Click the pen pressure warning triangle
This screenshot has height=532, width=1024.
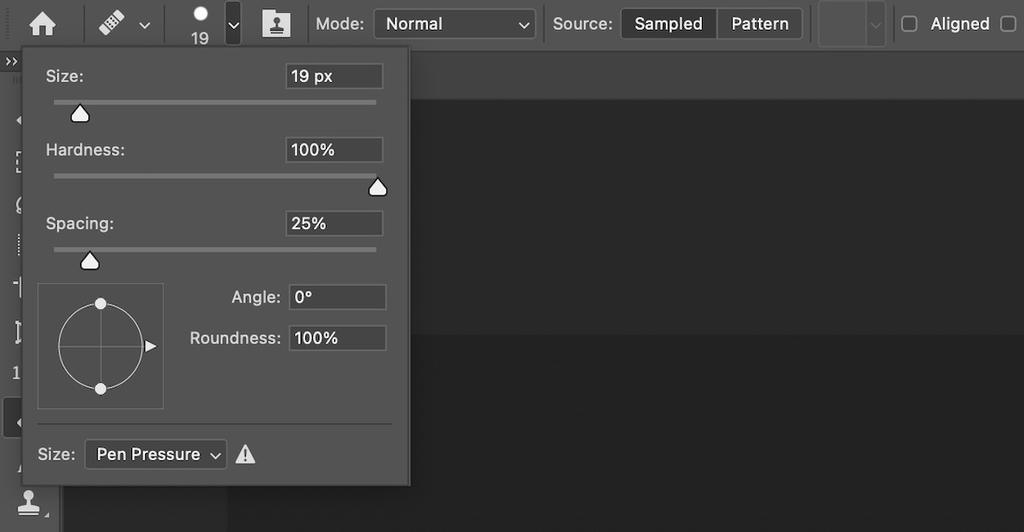click(245, 454)
